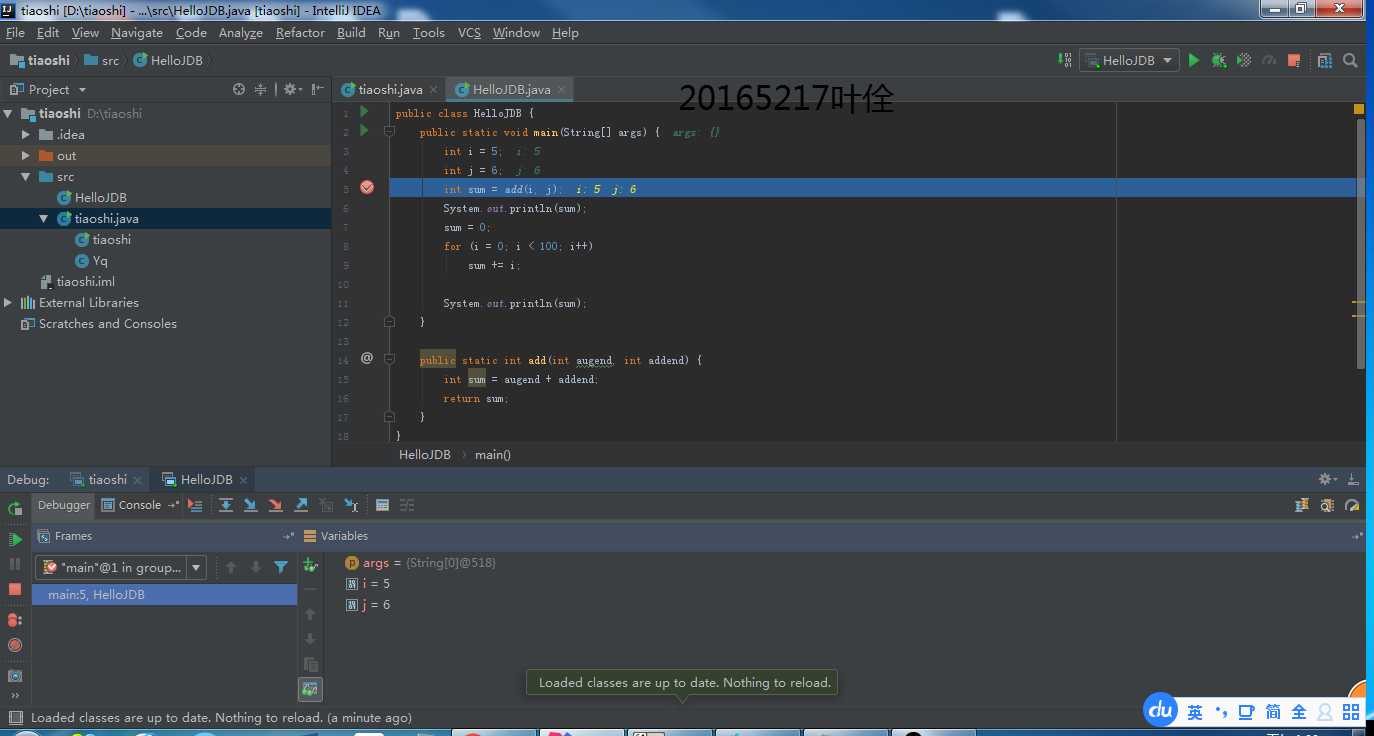Toggle tool window buttons in status bar
This screenshot has width=1374, height=736.
click(x=15, y=717)
